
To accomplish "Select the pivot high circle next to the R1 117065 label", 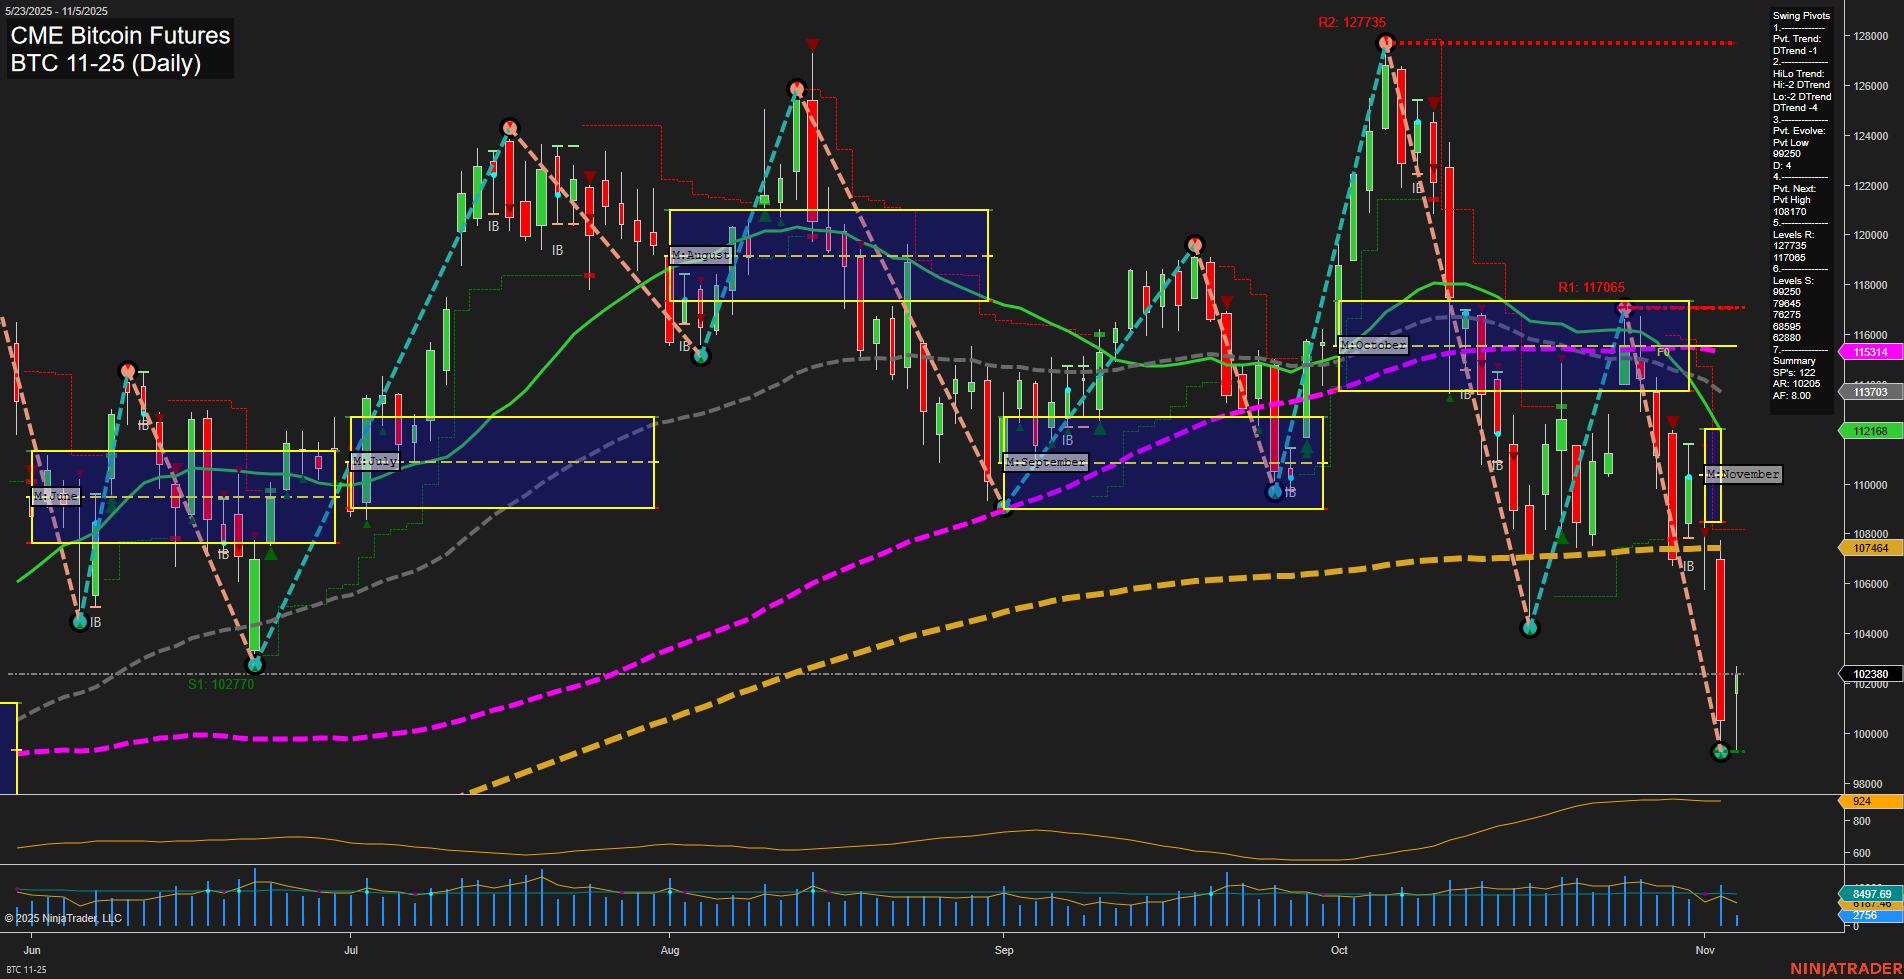I will pos(1625,309).
